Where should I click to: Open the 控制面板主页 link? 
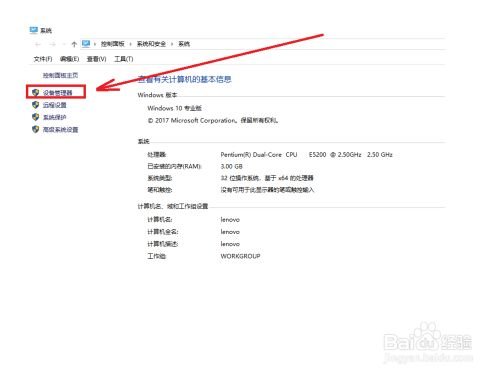60,75
